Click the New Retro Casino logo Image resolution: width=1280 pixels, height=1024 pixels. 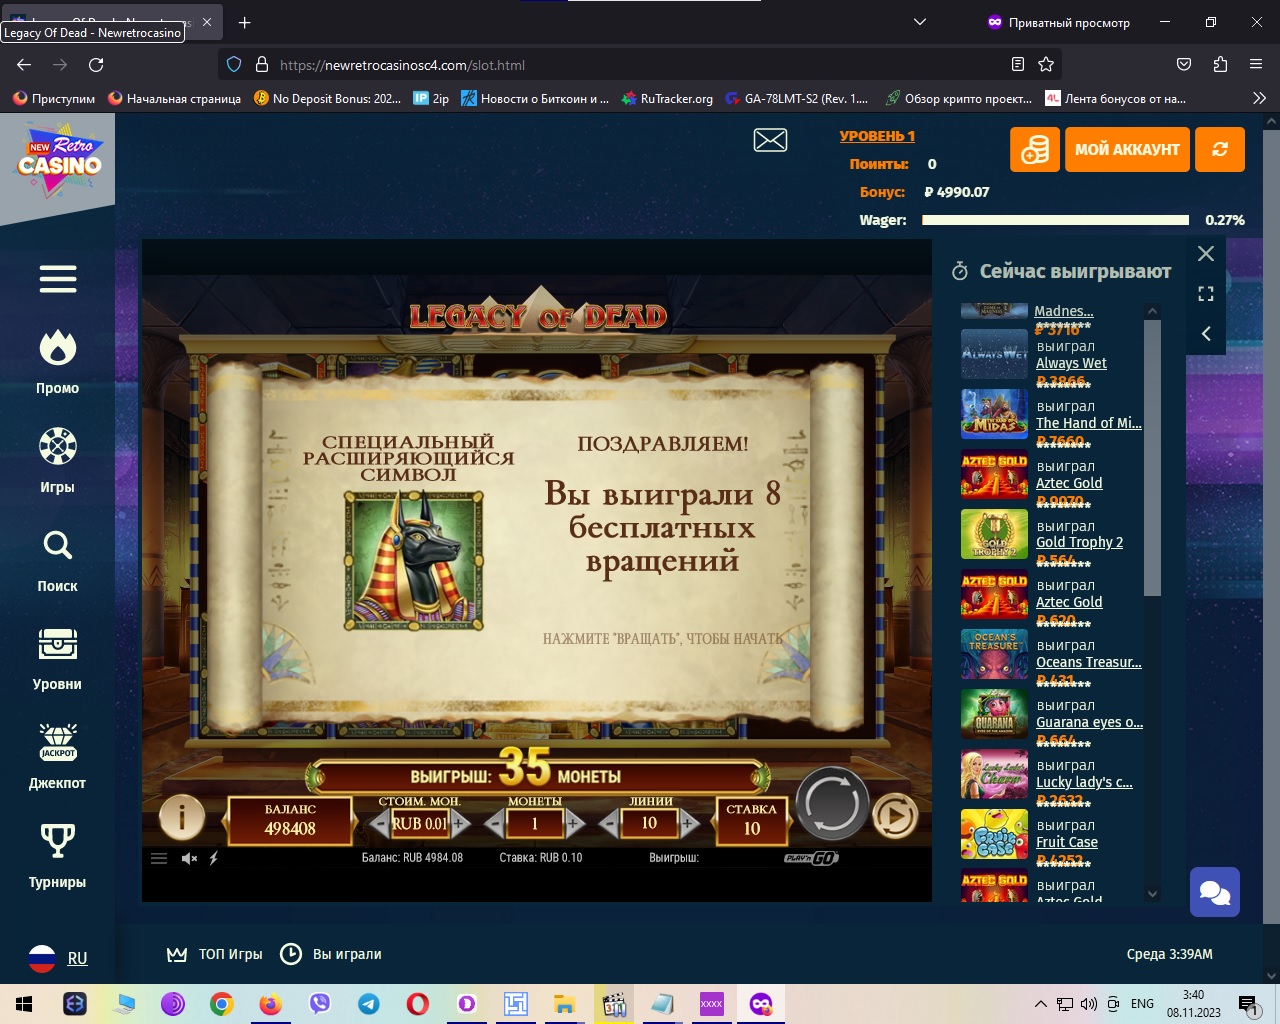click(60, 159)
